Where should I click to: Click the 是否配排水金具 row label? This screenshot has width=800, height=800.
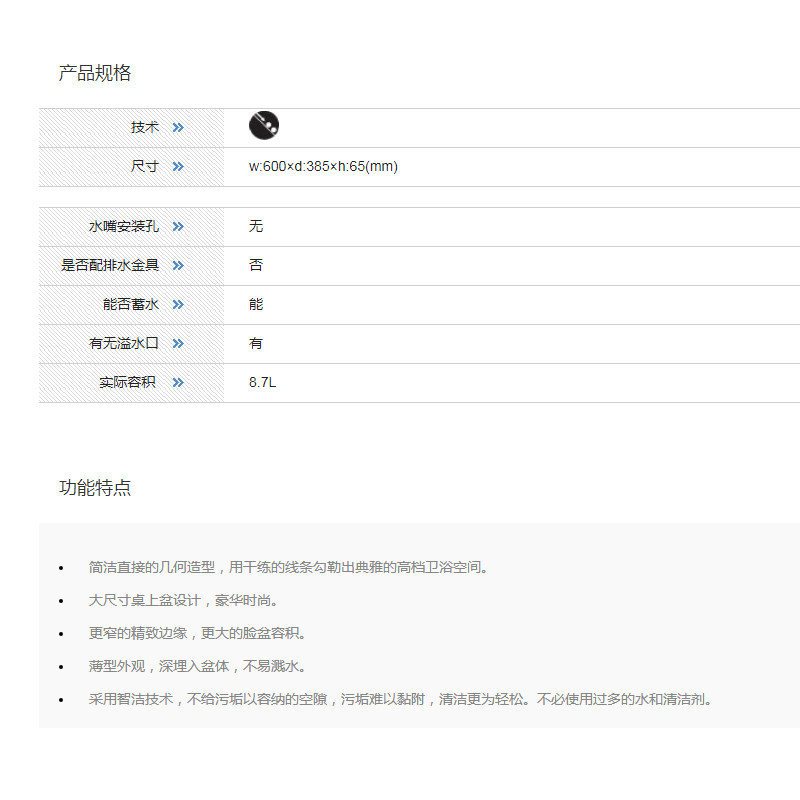(110, 265)
